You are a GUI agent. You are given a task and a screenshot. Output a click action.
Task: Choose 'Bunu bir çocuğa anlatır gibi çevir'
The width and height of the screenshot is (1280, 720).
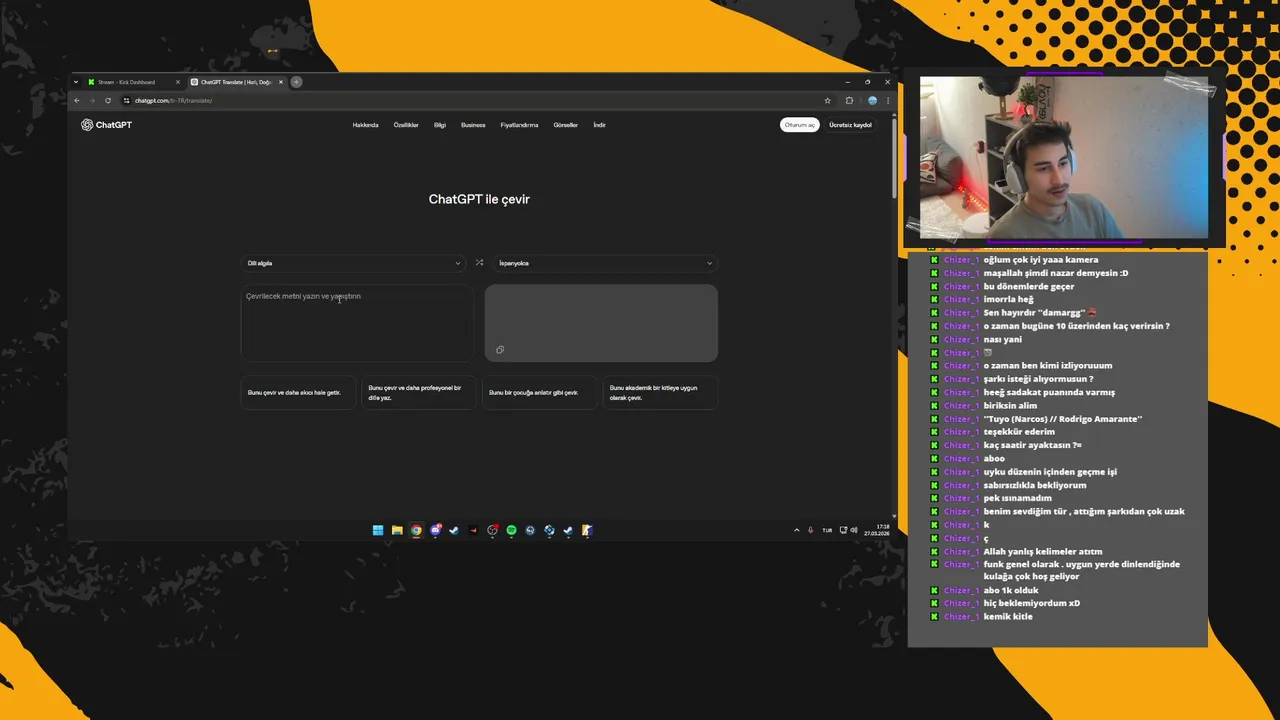(x=539, y=393)
